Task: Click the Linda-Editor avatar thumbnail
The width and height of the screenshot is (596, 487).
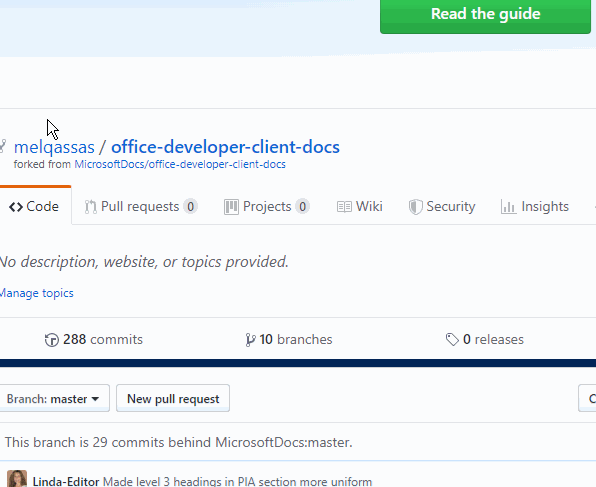Action: pos(17,479)
